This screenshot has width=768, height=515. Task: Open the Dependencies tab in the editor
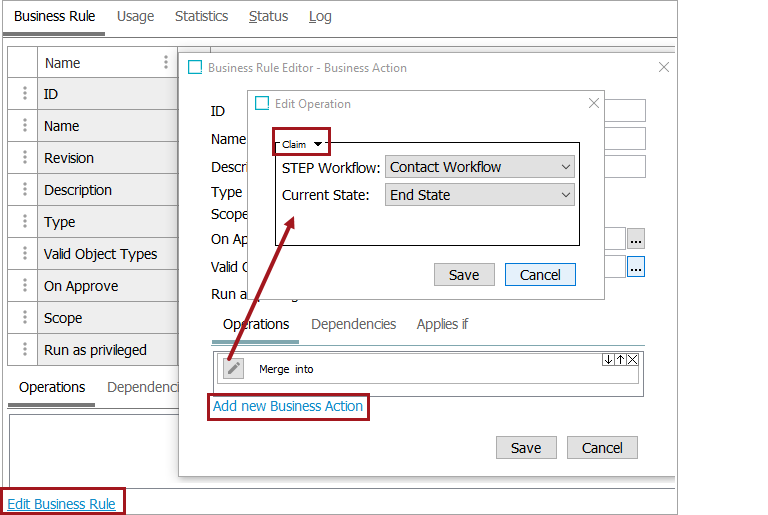[353, 324]
